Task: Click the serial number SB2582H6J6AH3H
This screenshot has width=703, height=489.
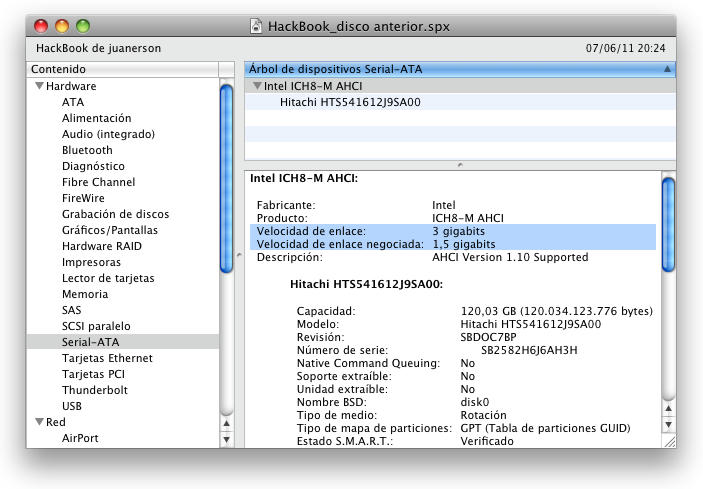Action: coord(529,350)
